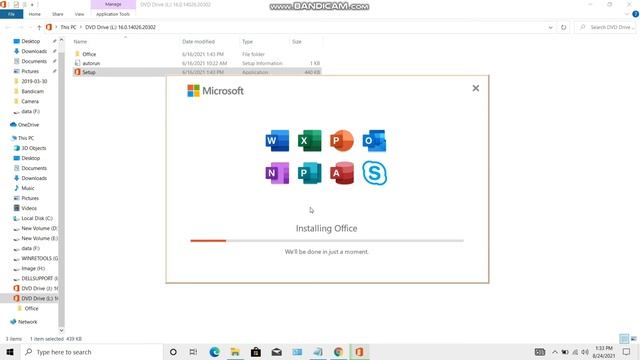
Task: Open the Camera folder in sidebar
Action: pyautogui.click(x=30, y=101)
